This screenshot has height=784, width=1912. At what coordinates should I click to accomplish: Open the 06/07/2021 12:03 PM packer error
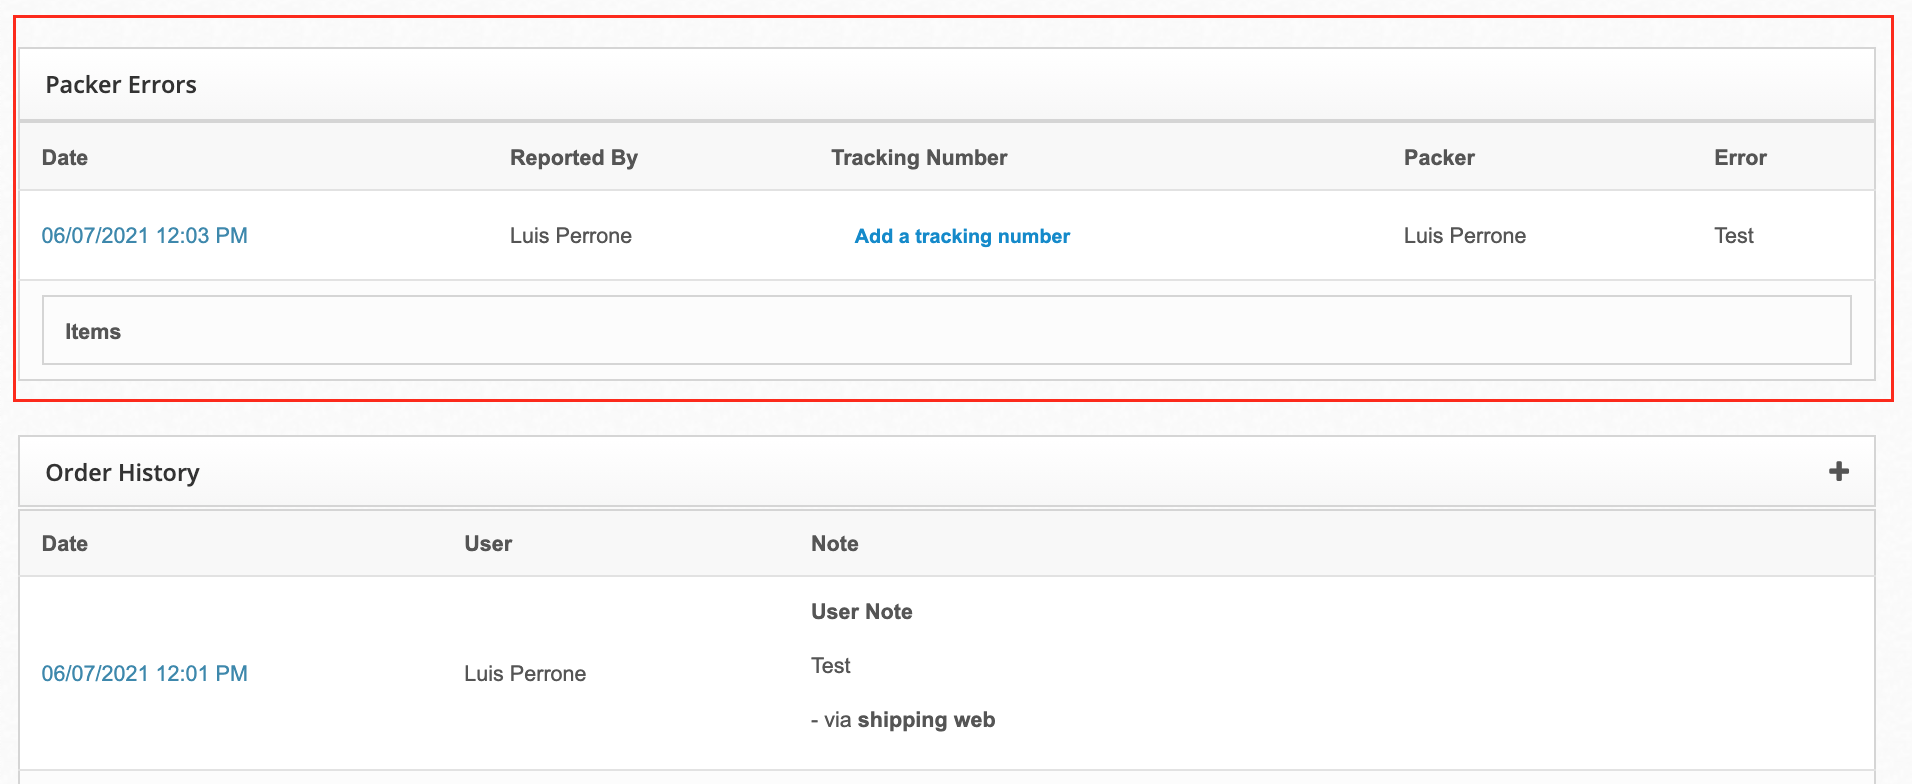145,236
